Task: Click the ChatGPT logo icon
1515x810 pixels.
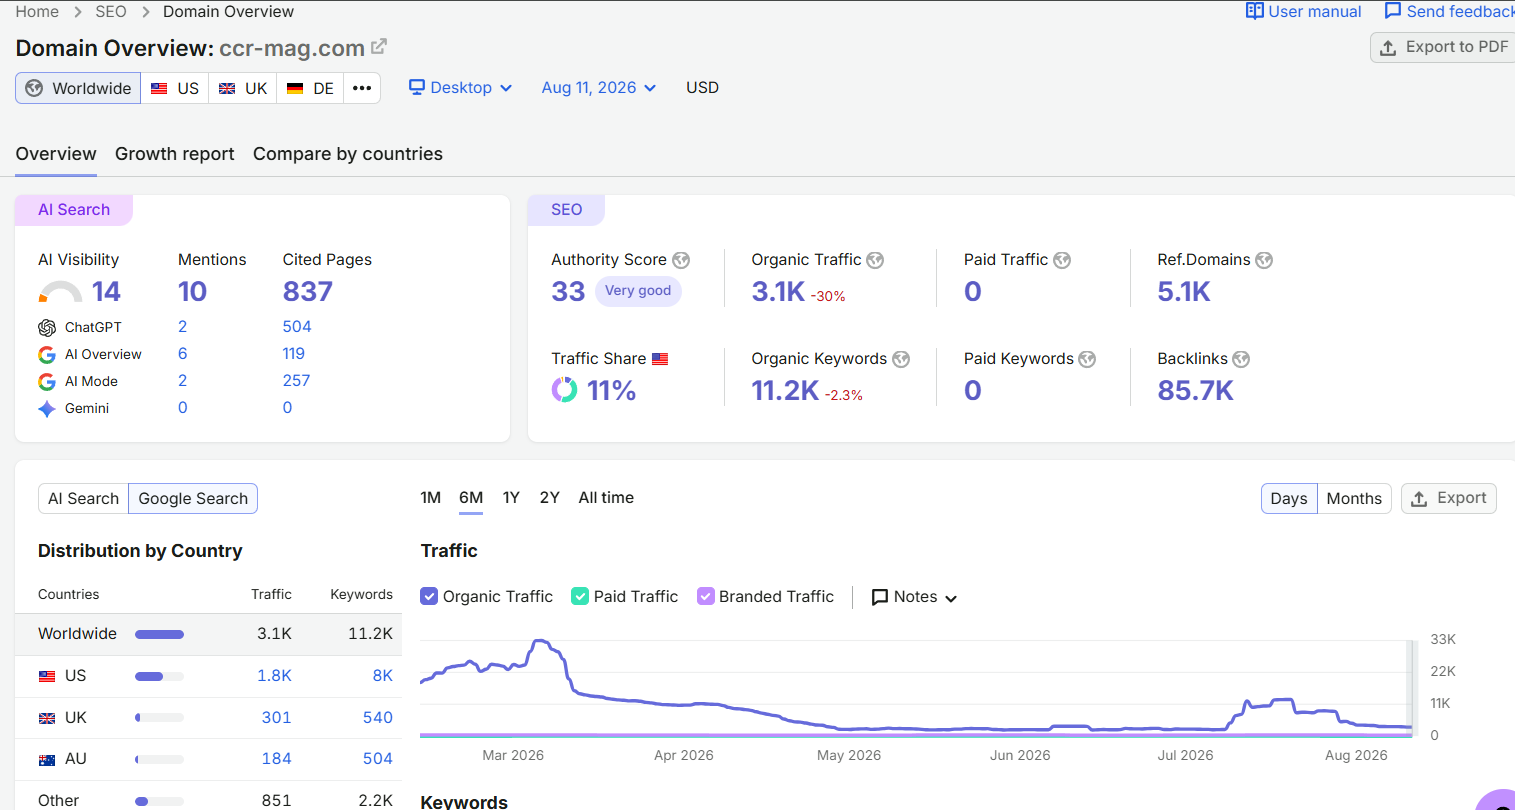Action: coord(47,328)
